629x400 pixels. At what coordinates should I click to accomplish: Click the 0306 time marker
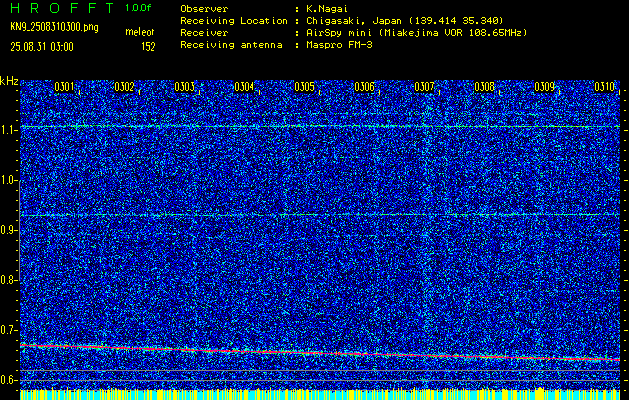[x=365, y=87]
